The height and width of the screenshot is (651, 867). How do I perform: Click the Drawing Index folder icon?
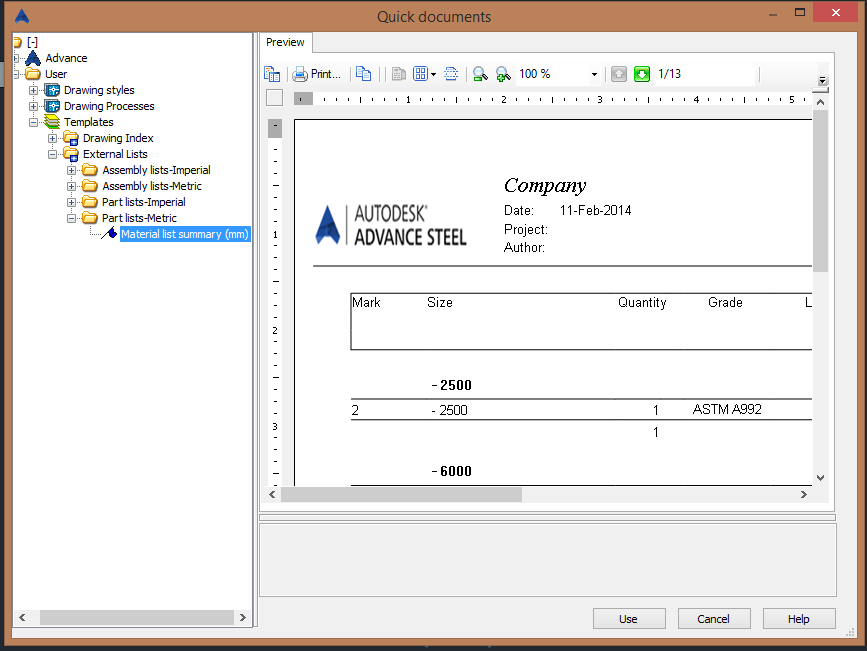70,138
